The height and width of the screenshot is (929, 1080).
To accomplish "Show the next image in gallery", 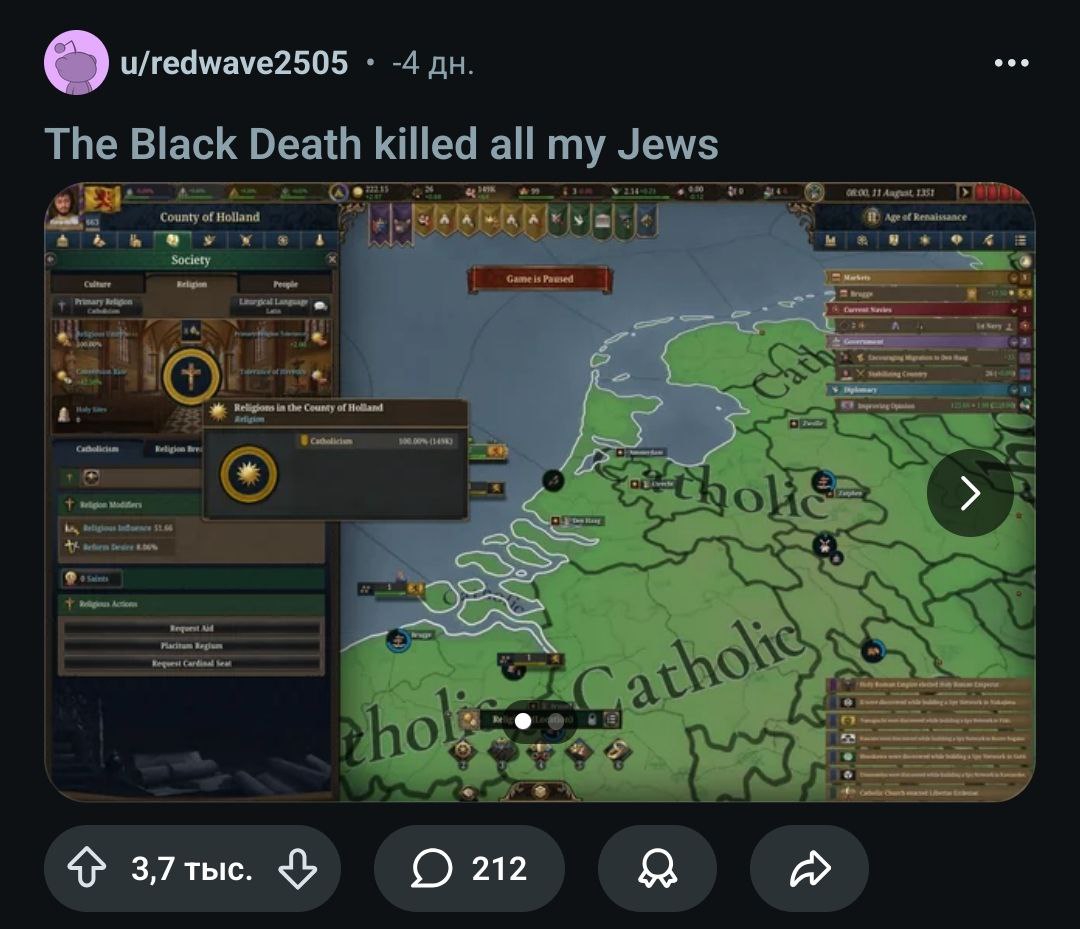I will 970,492.
